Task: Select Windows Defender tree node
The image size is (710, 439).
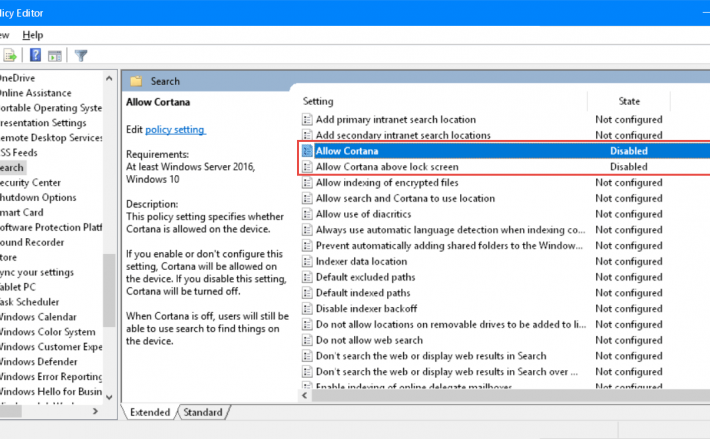Action: point(38,362)
